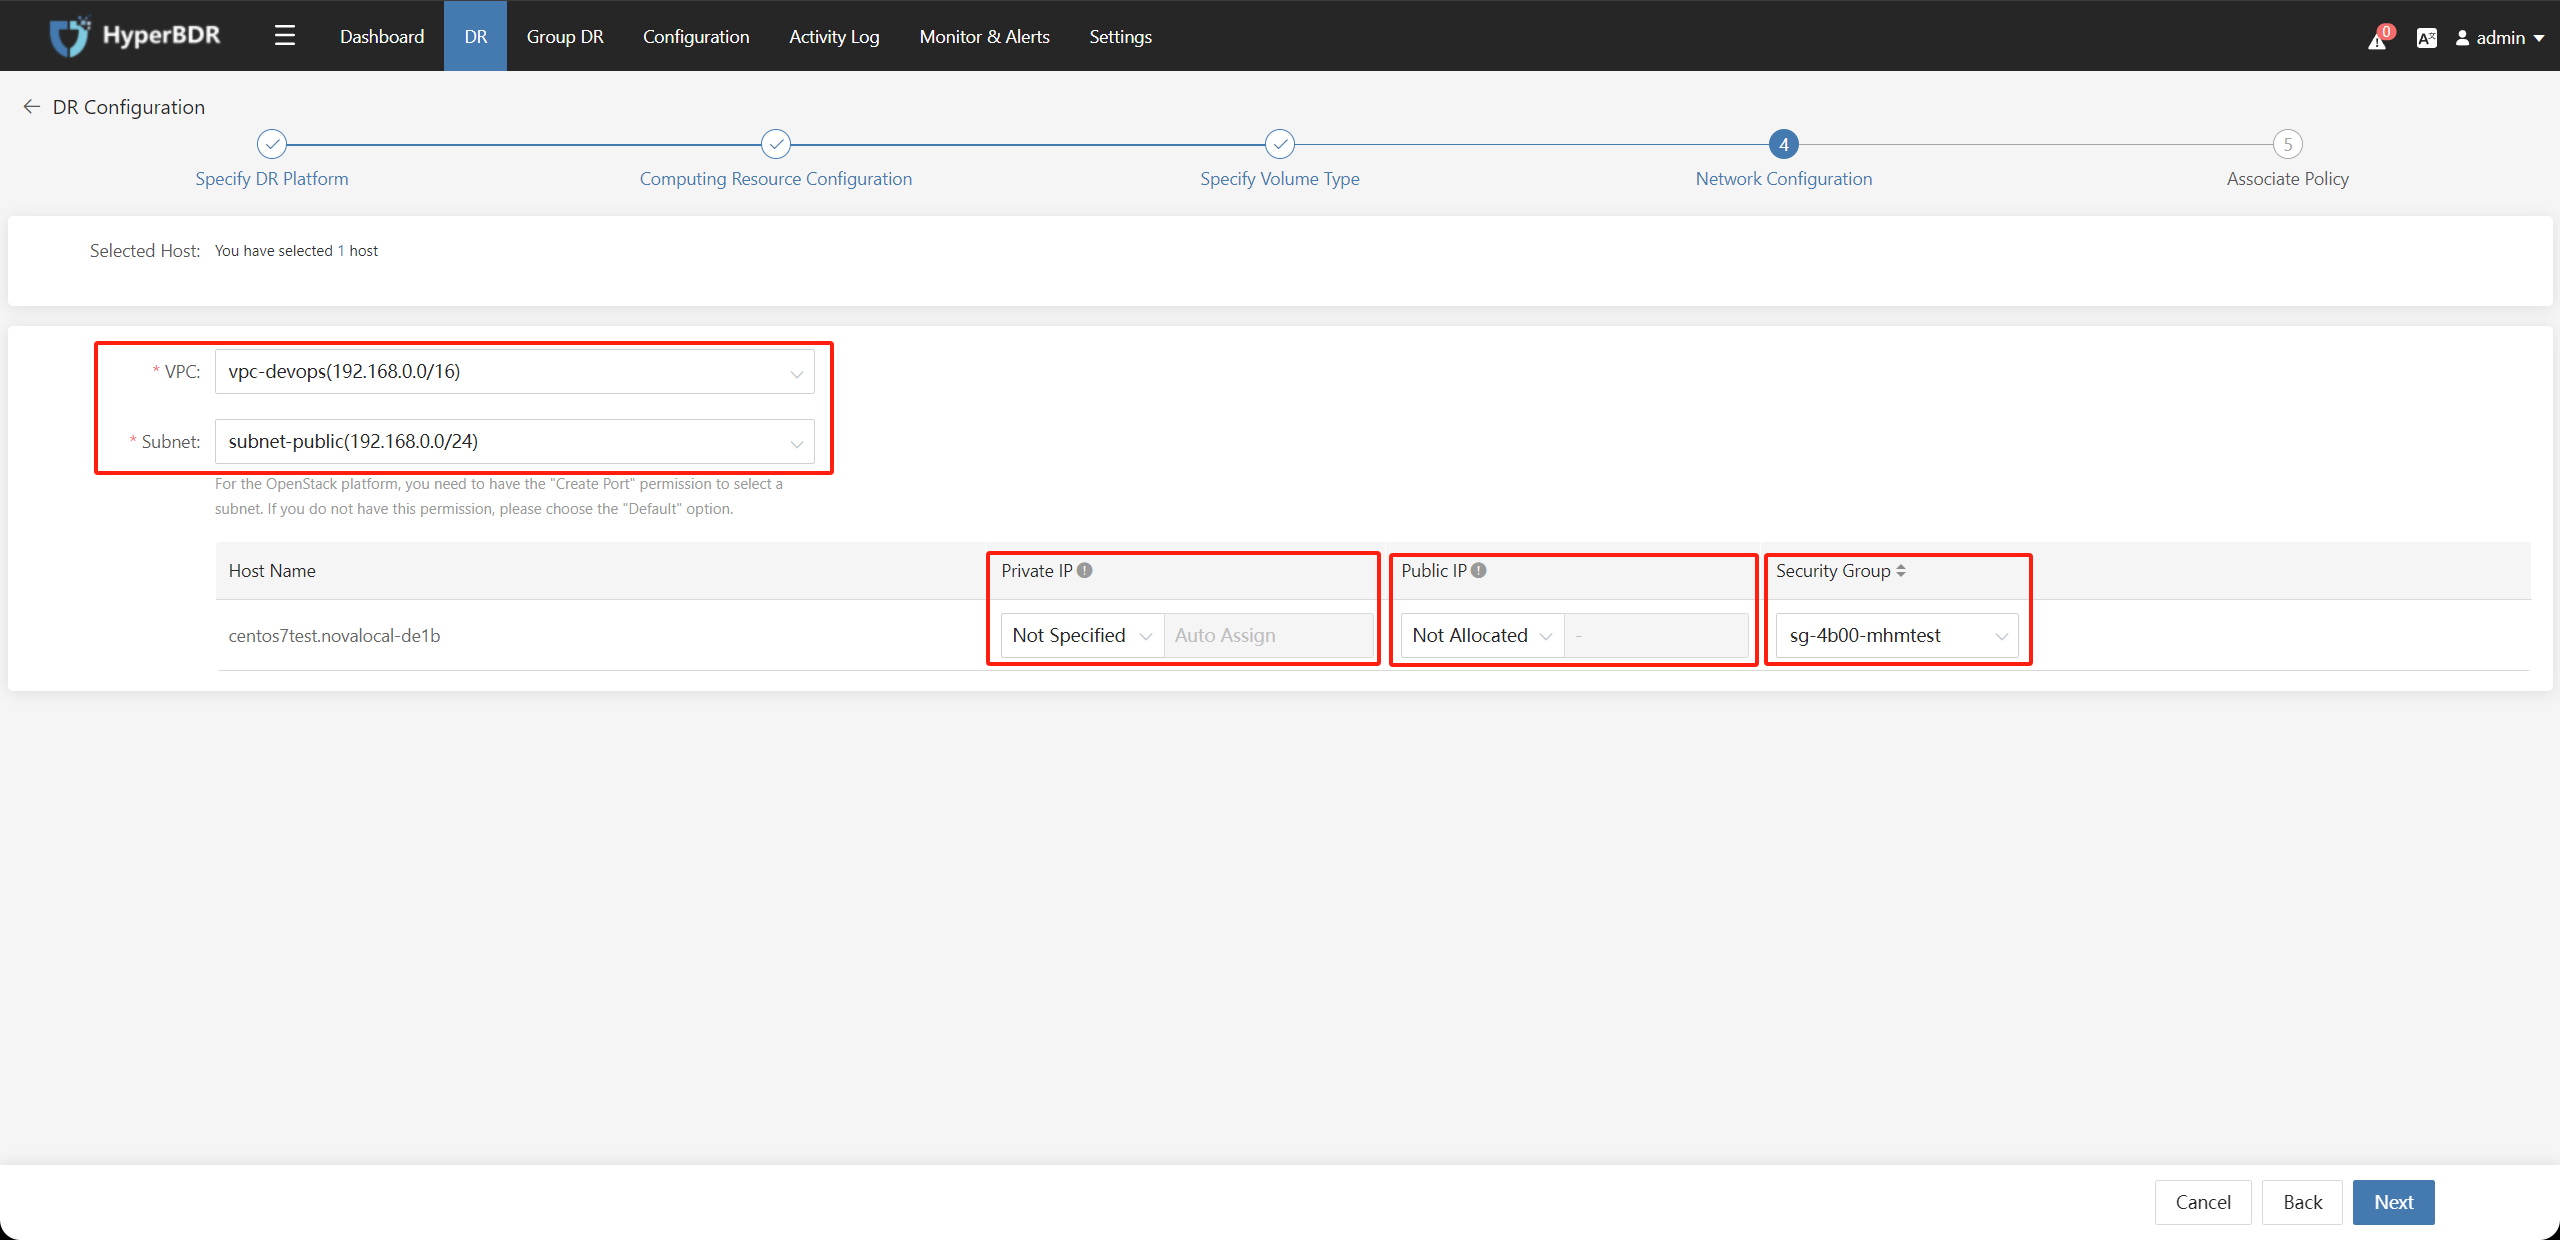Open the alerts notification bell icon

(x=2377, y=39)
